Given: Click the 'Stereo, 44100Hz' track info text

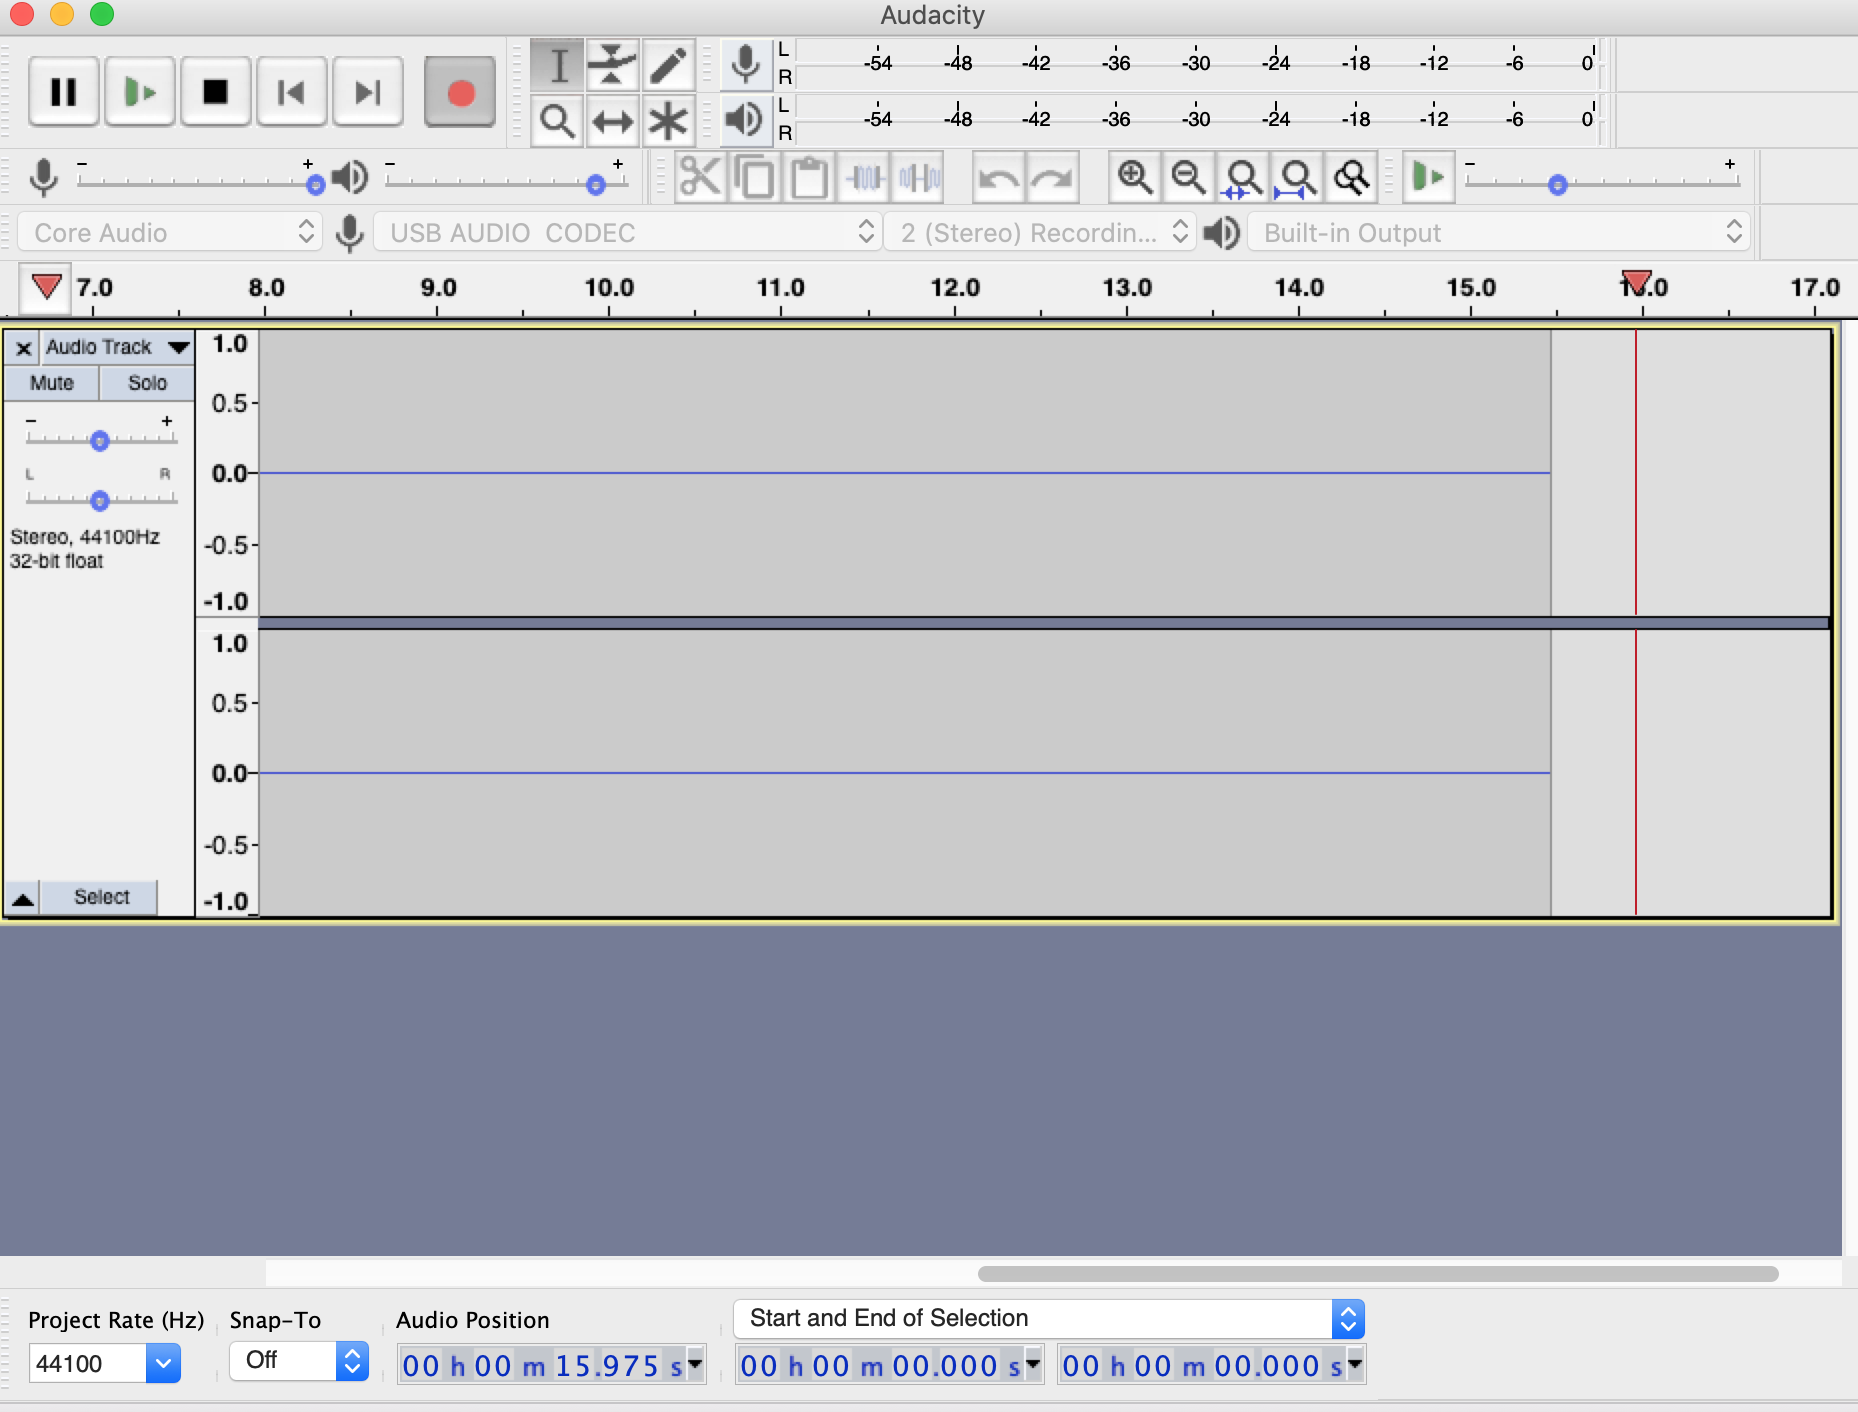Looking at the screenshot, I should click(85, 537).
